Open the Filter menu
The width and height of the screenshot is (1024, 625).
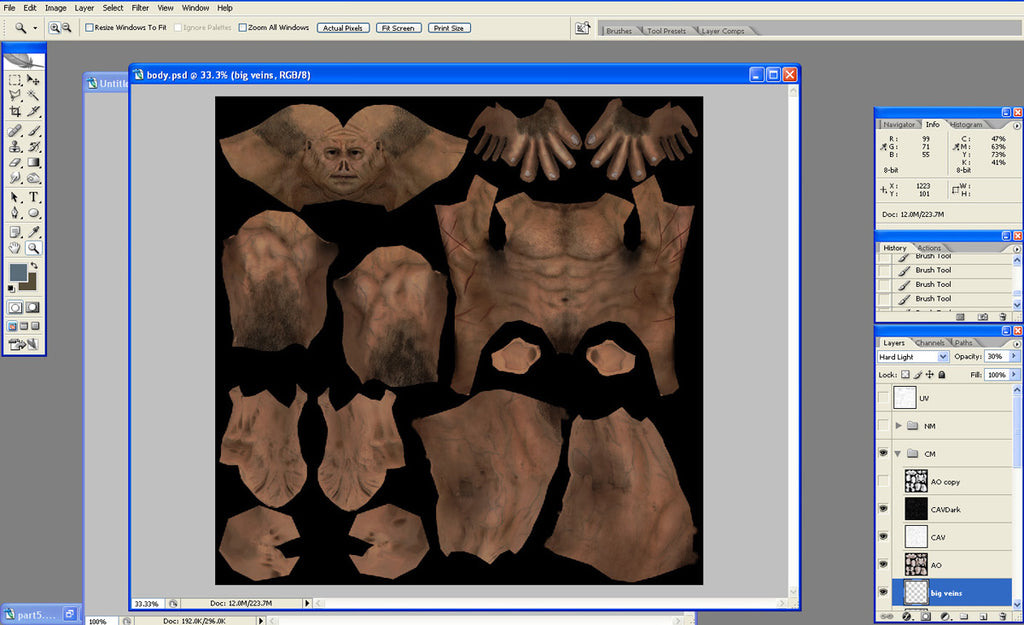[140, 8]
